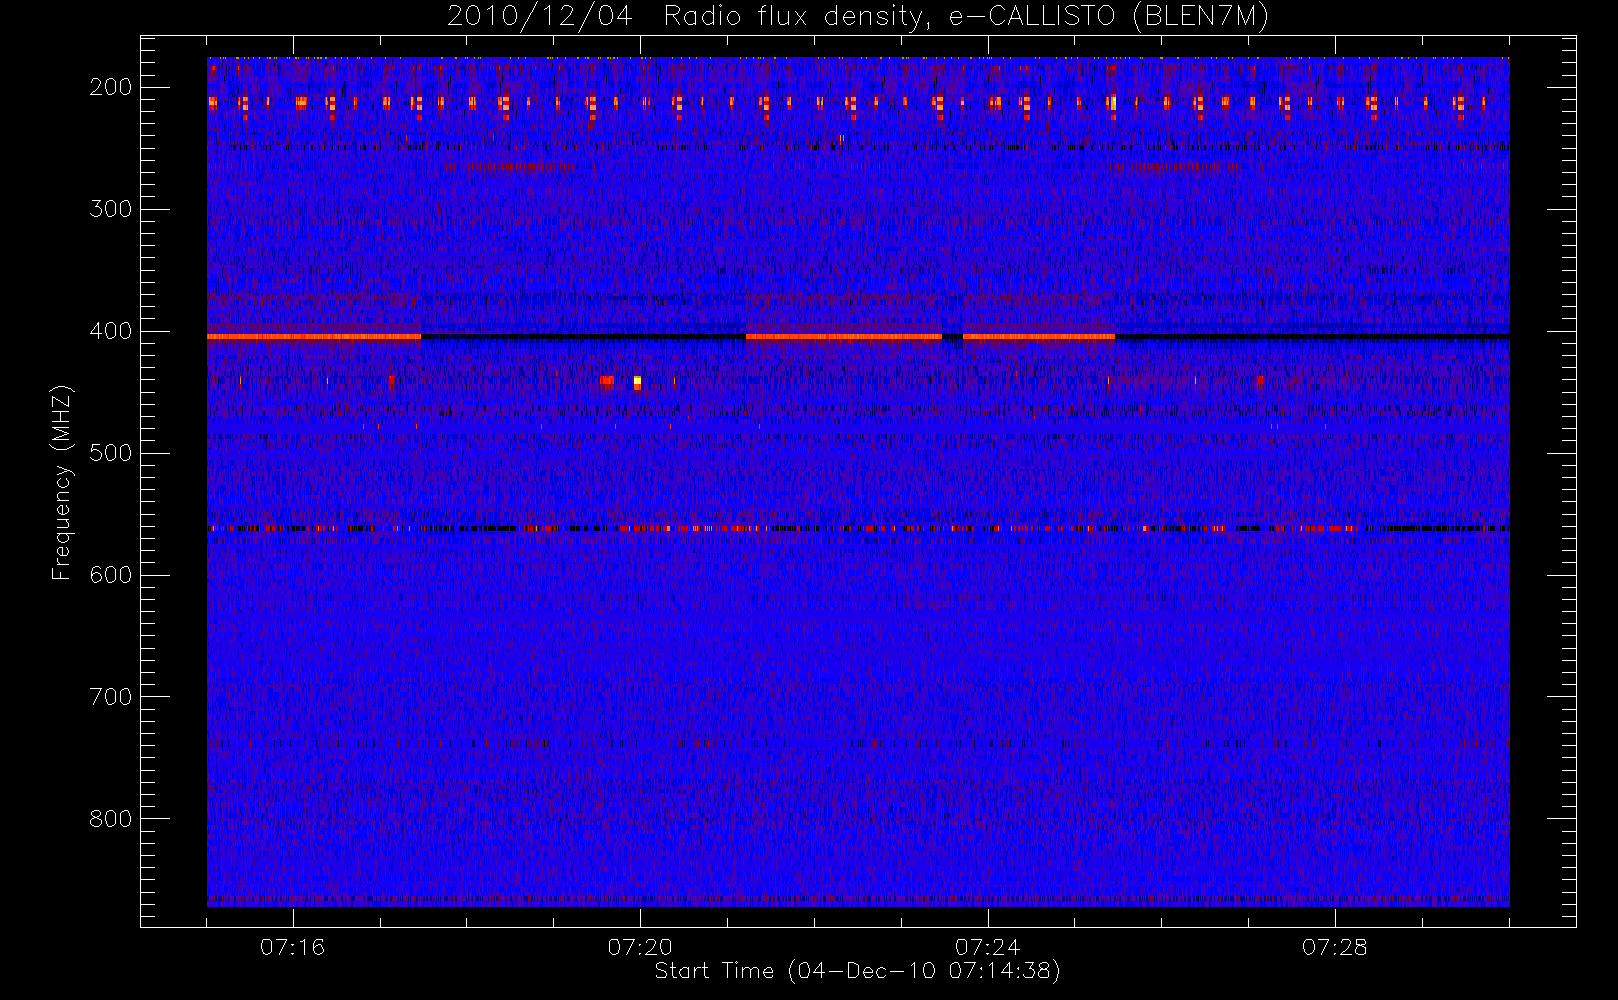Image resolution: width=1618 pixels, height=1000 pixels.
Task: Select the 800 frequency tick label
Action: (x=111, y=819)
